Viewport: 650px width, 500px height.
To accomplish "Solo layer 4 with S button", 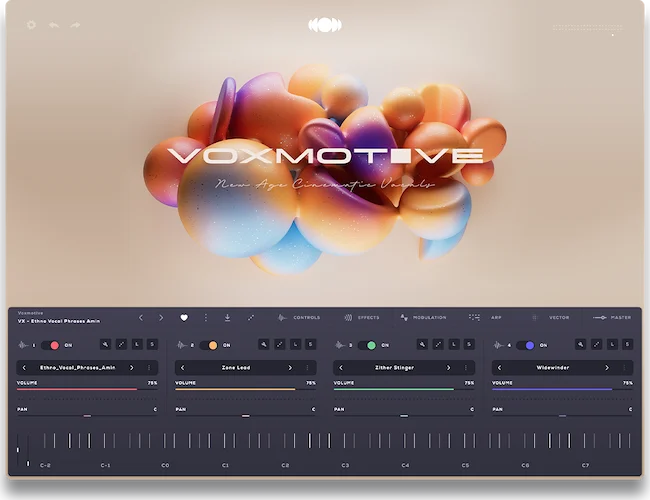I will pos(628,344).
